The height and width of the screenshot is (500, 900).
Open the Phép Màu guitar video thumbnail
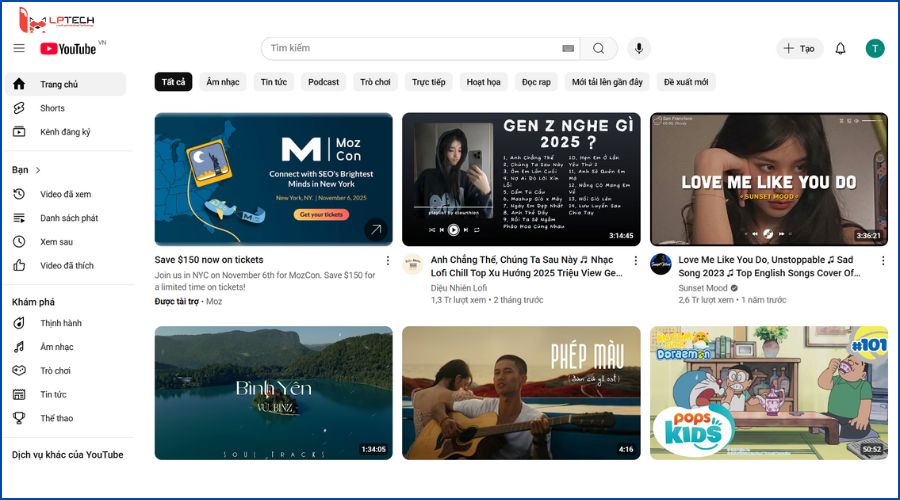(521, 393)
